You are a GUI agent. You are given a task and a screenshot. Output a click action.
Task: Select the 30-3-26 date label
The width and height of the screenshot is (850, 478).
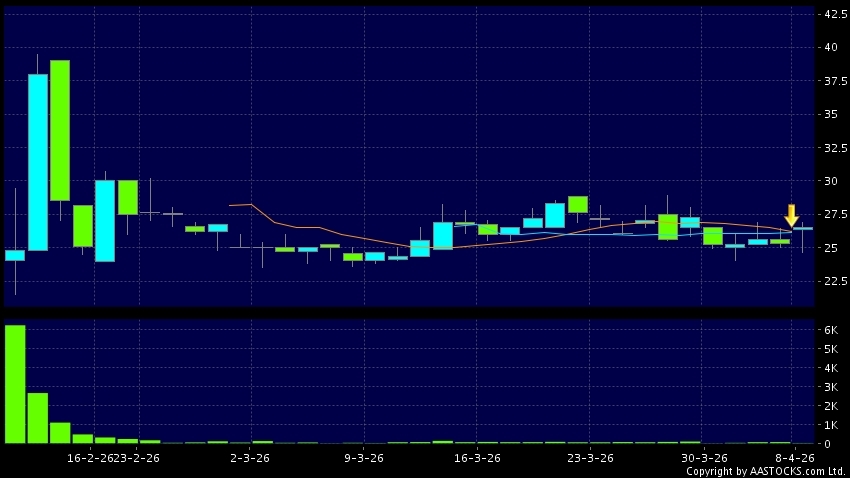point(703,457)
